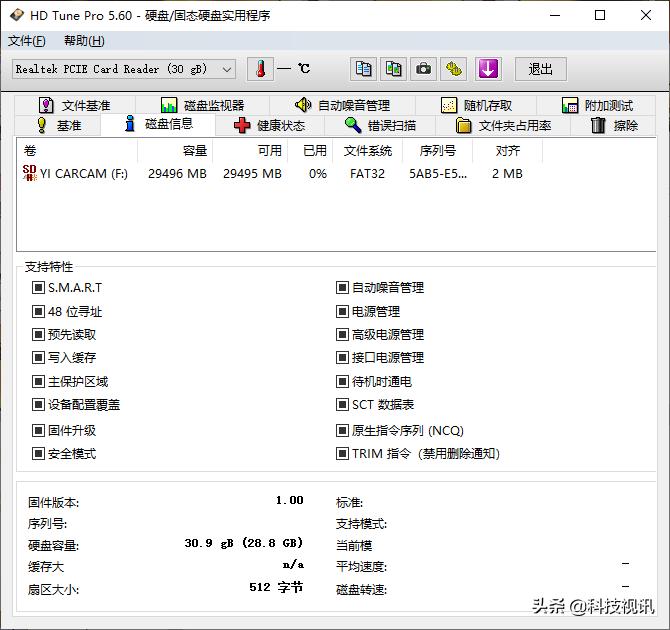Toggle the 主保护区域 checkbox
This screenshot has width=670, height=630.
[38, 381]
